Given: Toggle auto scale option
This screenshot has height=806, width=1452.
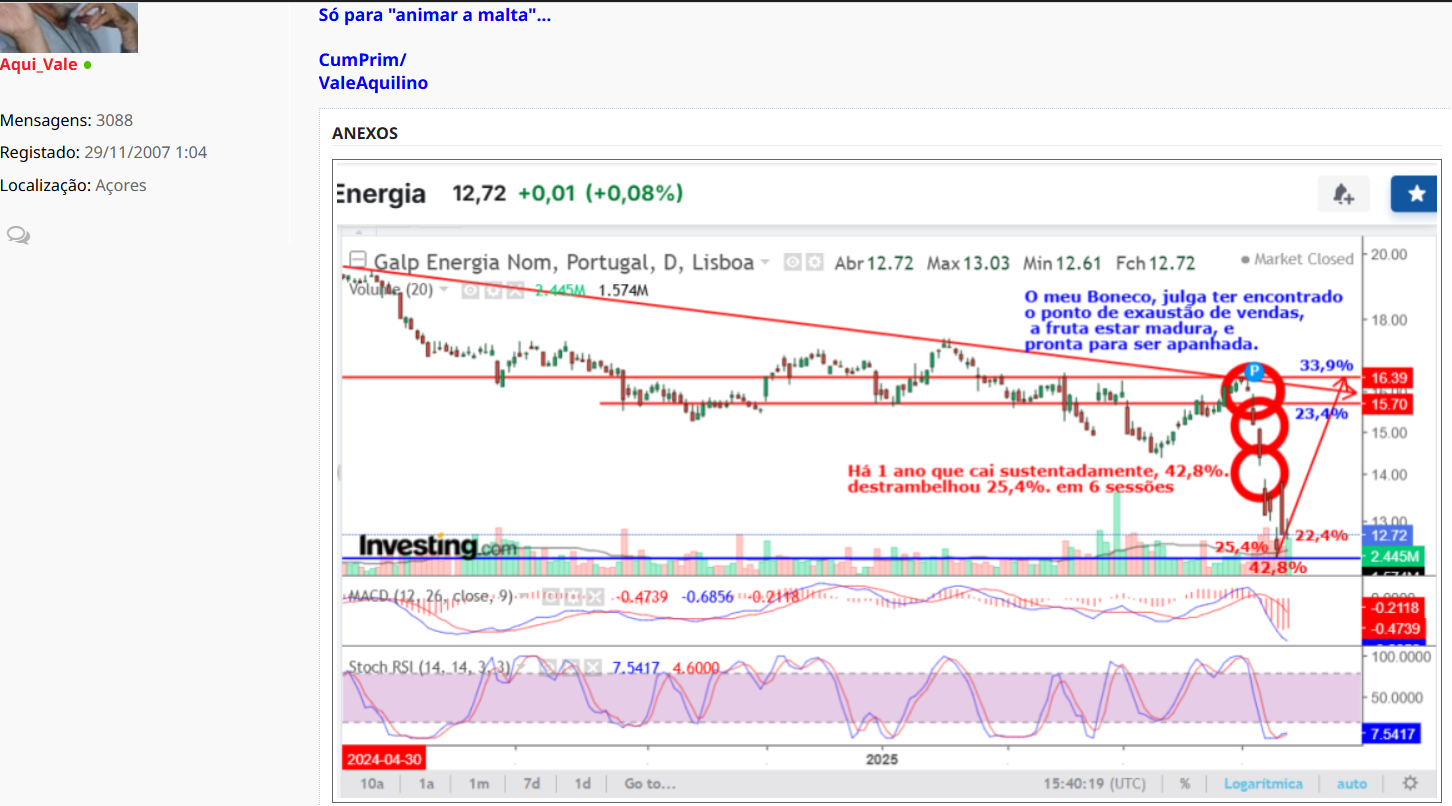Looking at the screenshot, I should (1351, 783).
